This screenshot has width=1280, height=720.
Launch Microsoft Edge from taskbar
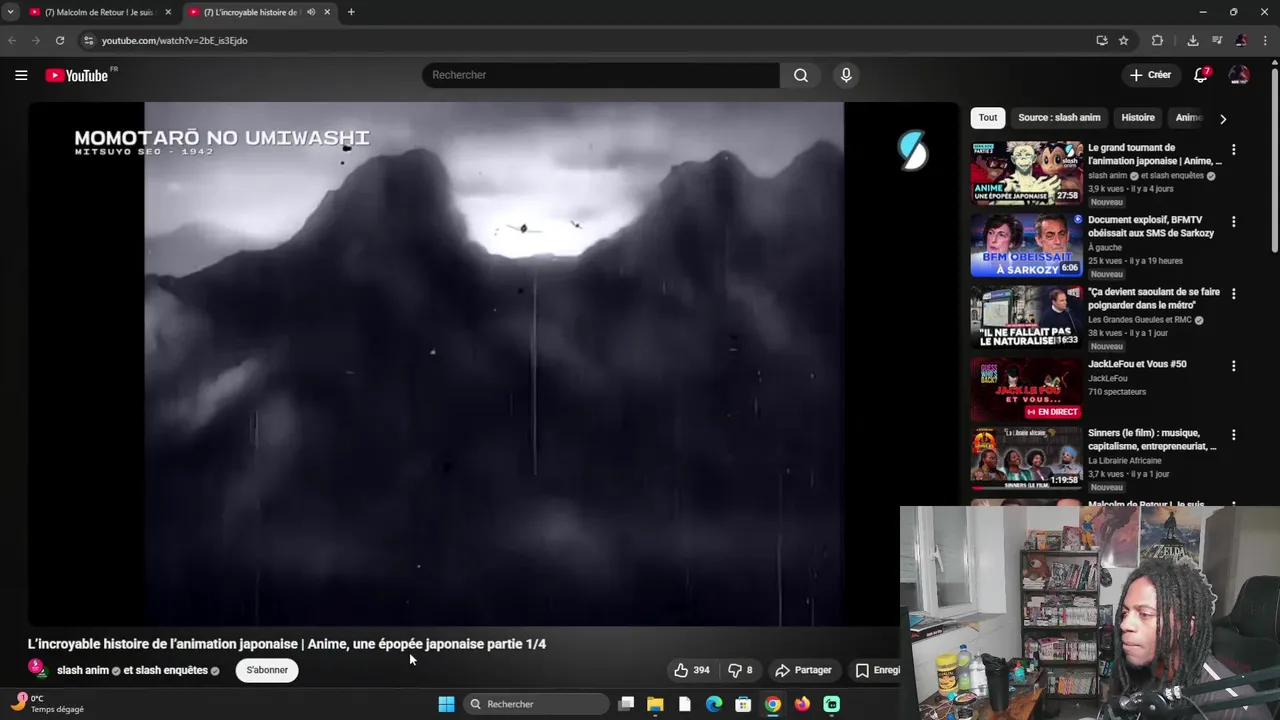point(714,704)
